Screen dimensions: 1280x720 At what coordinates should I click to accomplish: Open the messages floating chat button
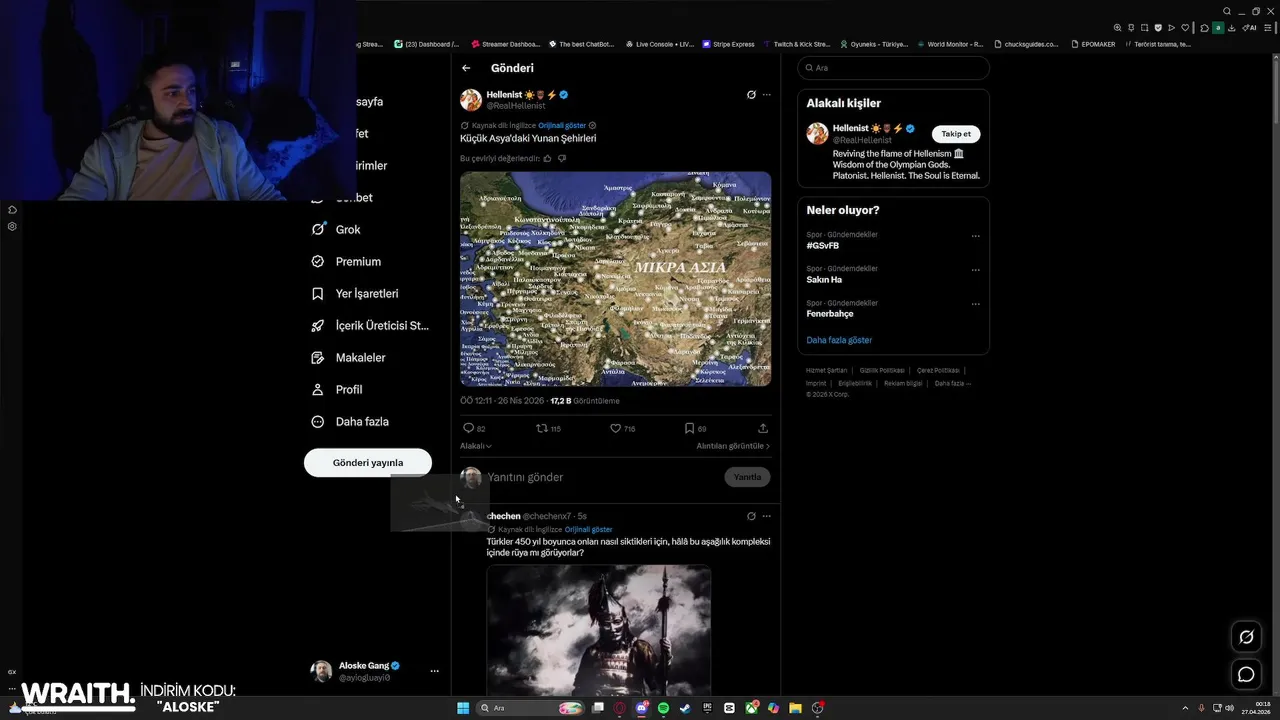(1246, 674)
